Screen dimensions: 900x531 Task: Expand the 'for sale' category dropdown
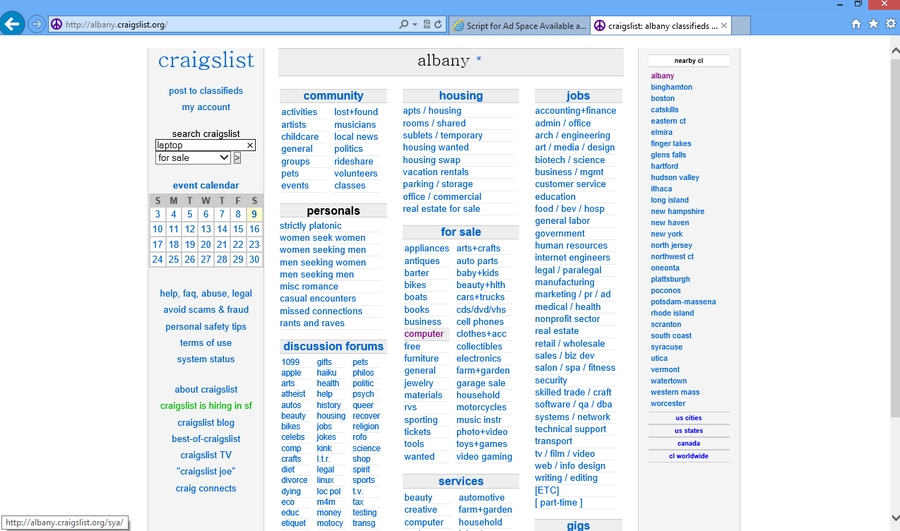(x=224, y=158)
